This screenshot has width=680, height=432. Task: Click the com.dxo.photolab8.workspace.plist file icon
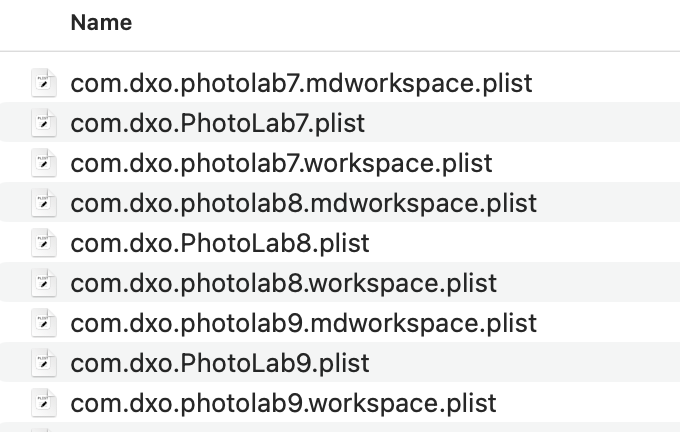(x=44, y=283)
